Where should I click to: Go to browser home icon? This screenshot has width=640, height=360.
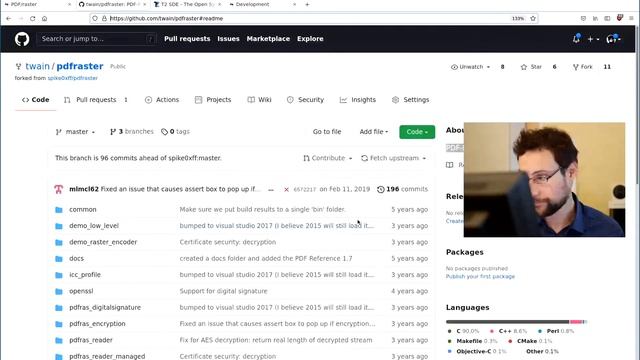(44, 18)
